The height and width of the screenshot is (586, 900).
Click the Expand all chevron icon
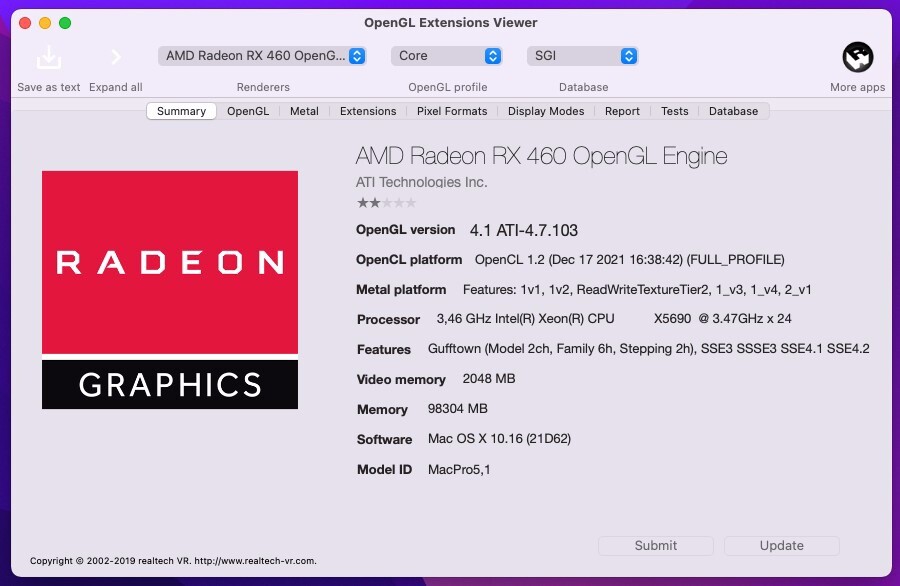click(116, 57)
